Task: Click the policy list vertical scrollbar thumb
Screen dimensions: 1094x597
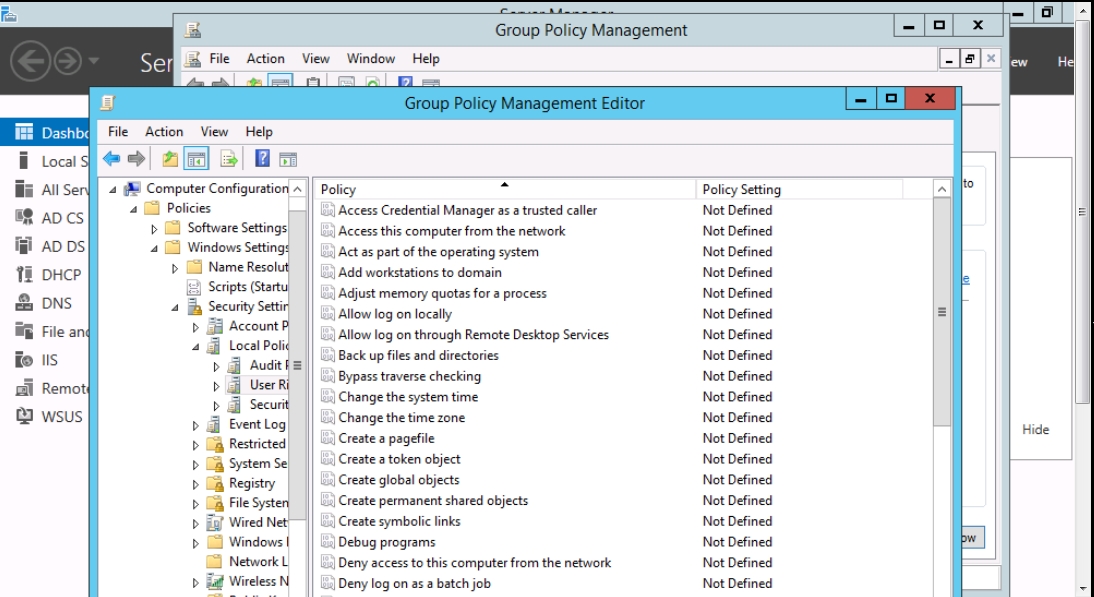Action: coord(941,312)
